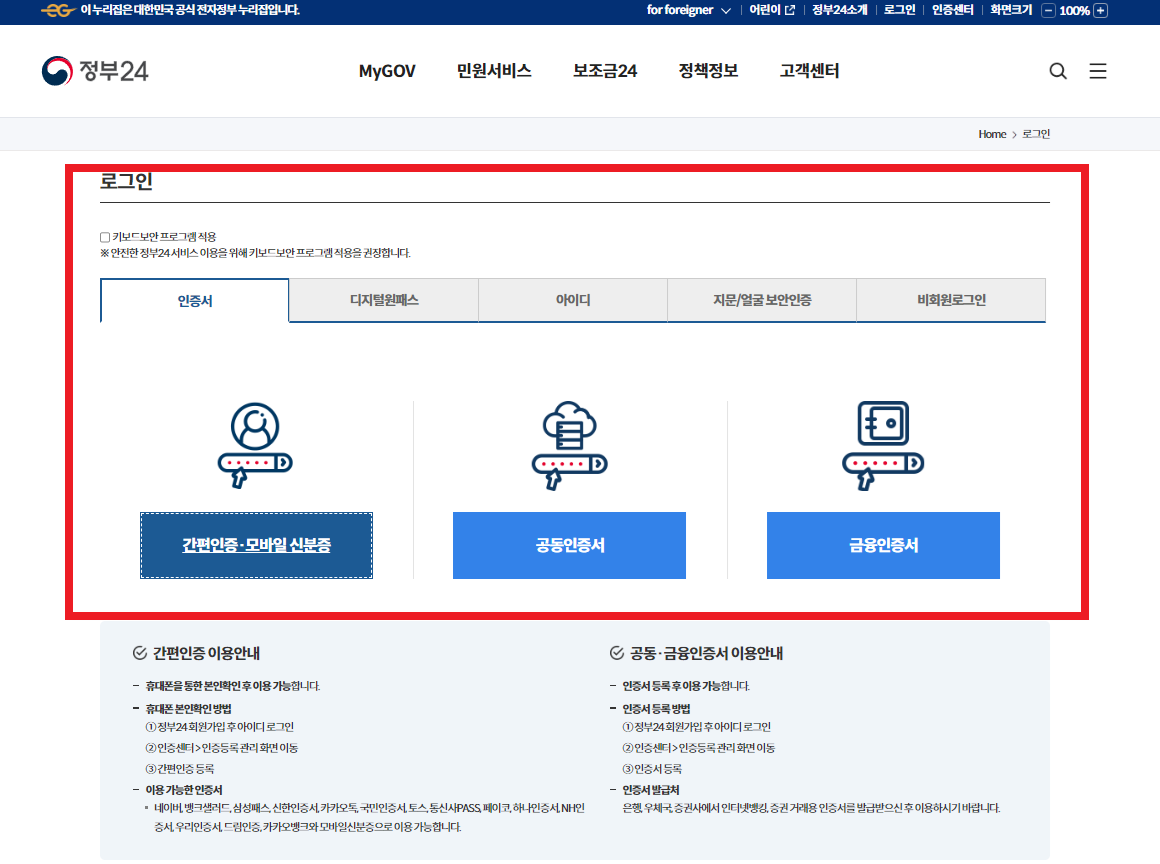Switch to the 디지털원패스 tab
The height and width of the screenshot is (864, 1160).
(x=384, y=300)
